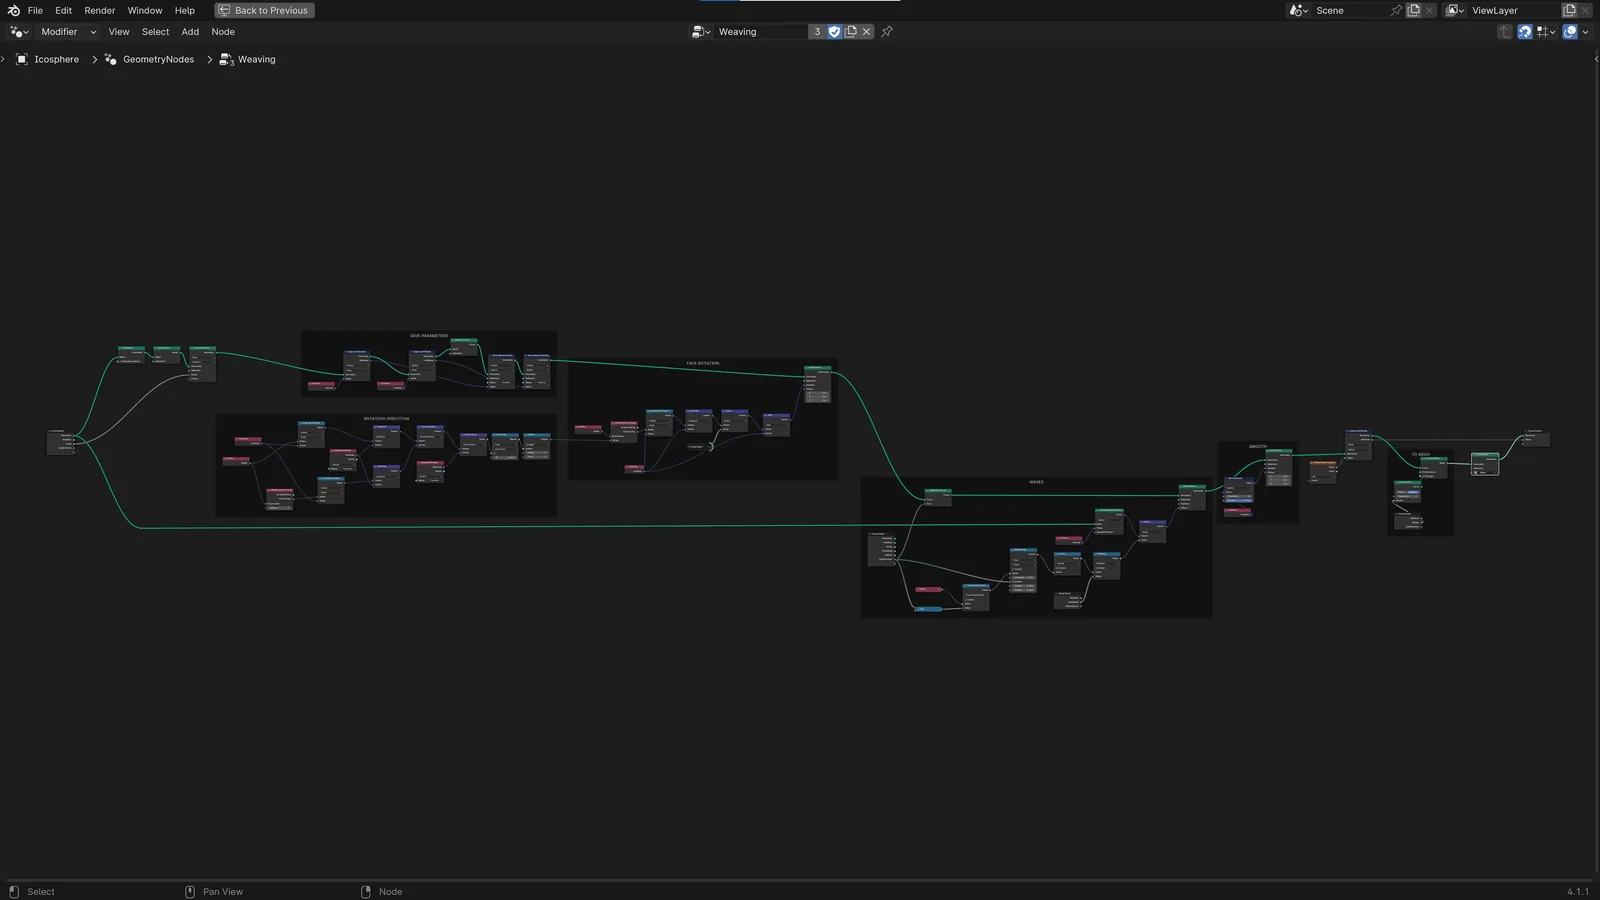The image size is (1600, 900).
Task: Create a duplicate of the Weaving node group
Action: click(x=850, y=31)
